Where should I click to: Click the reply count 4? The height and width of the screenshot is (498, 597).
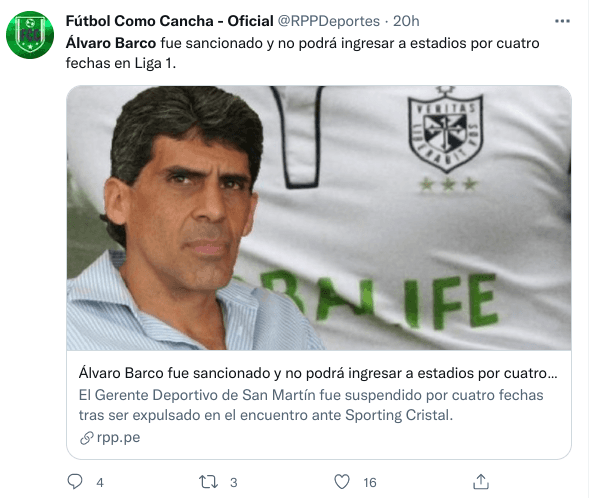tap(100, 483)
